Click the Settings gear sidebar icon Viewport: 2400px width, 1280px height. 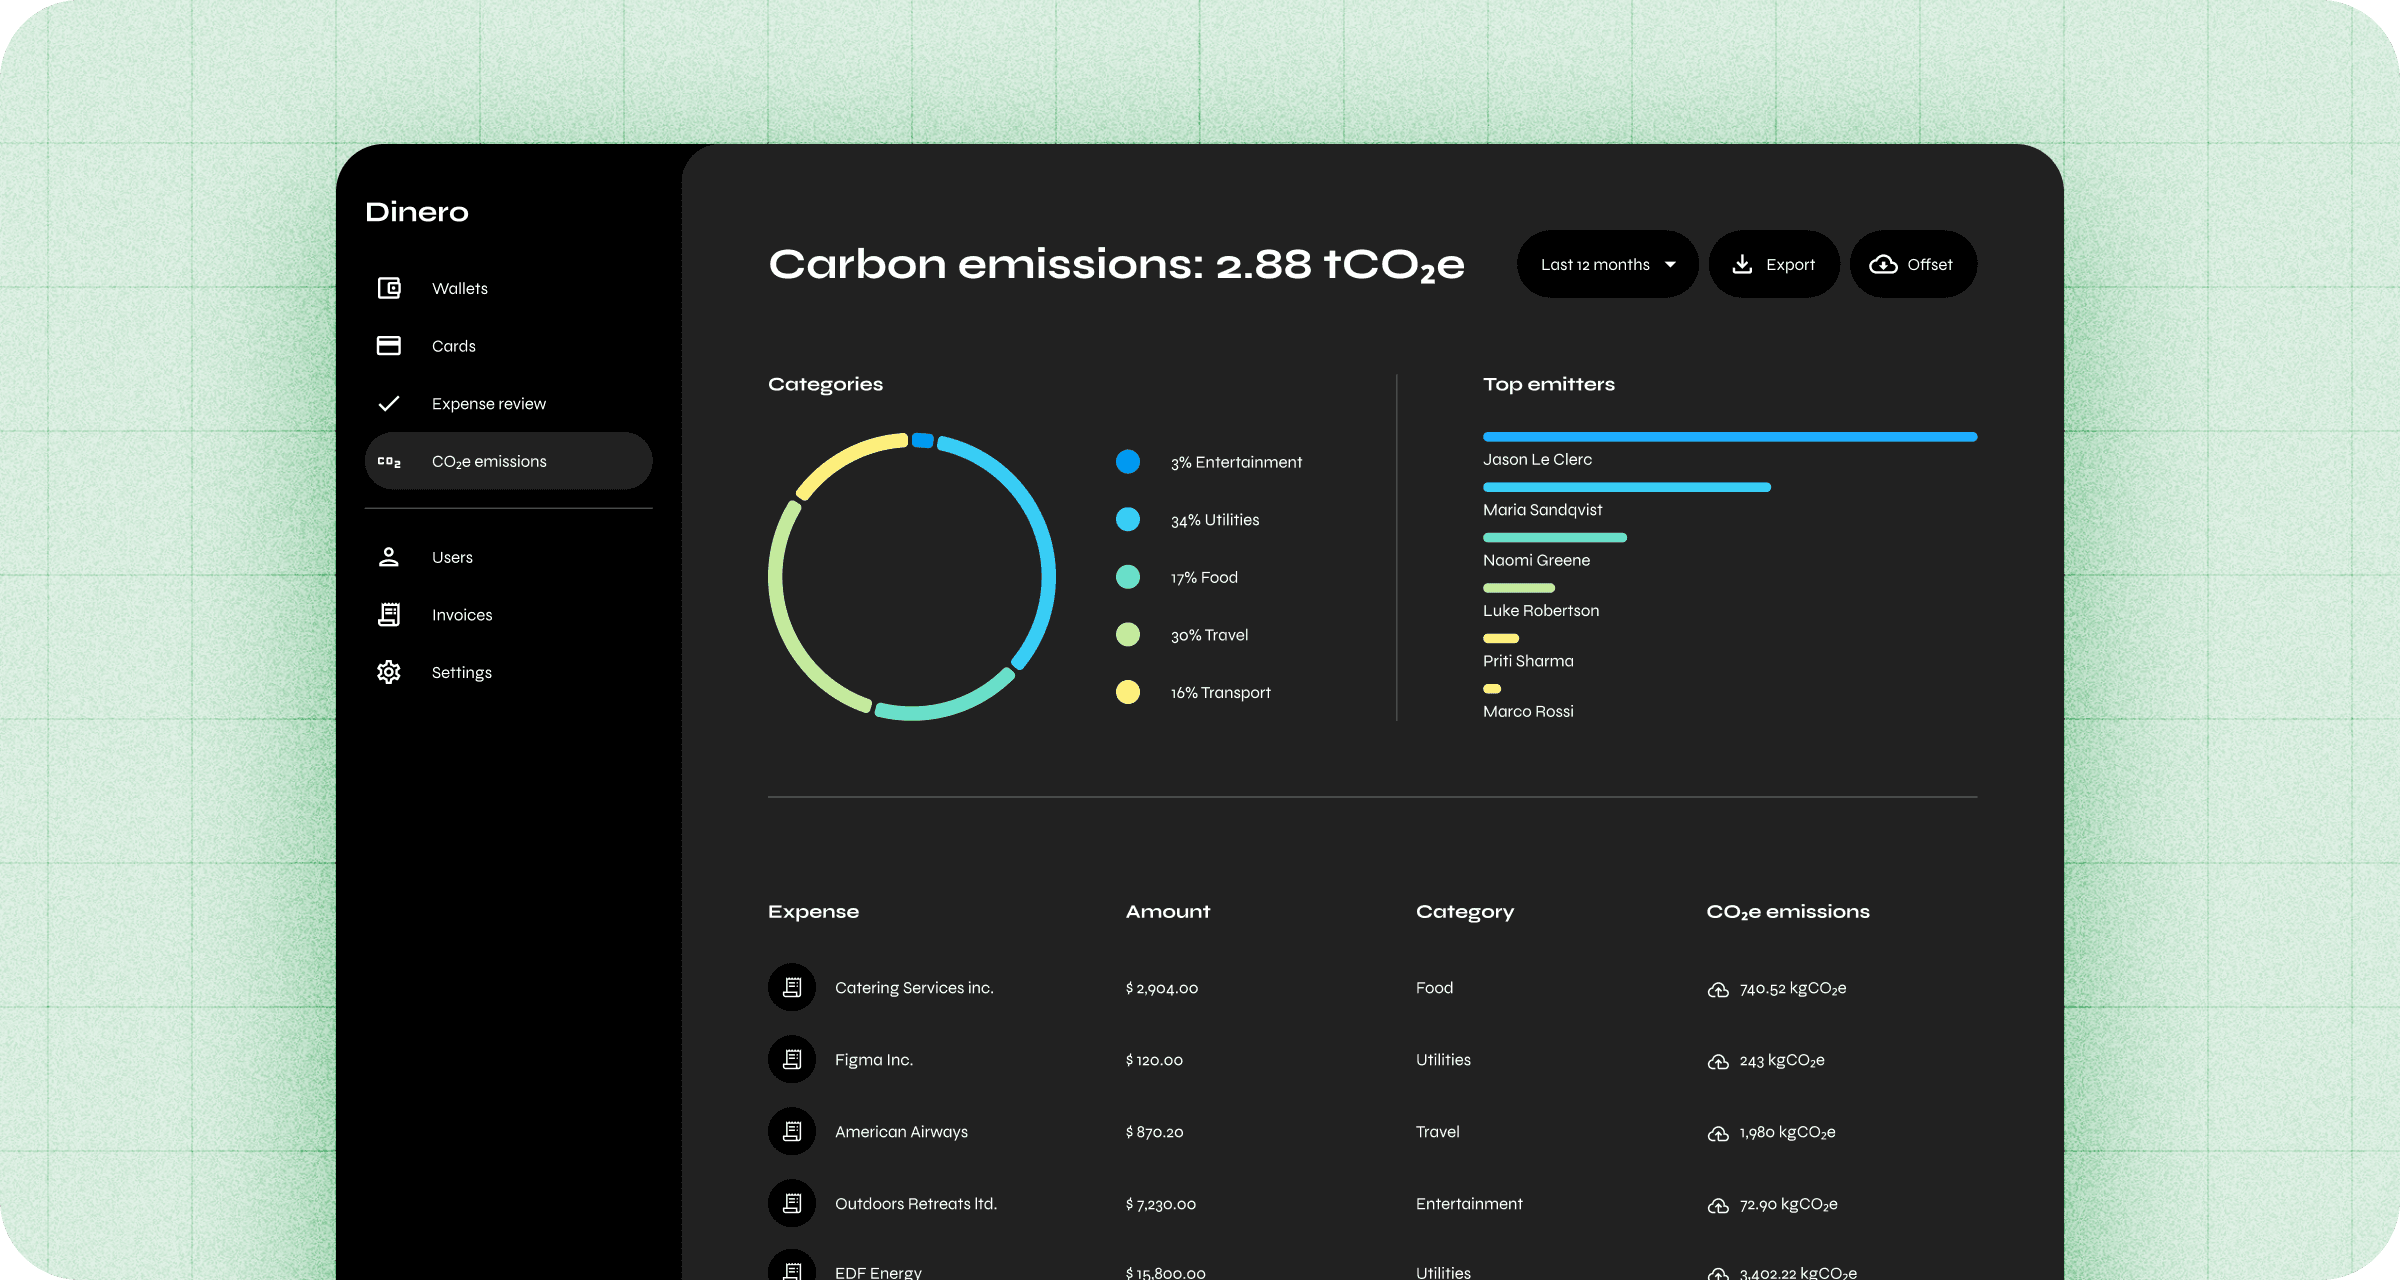(392, 672)
